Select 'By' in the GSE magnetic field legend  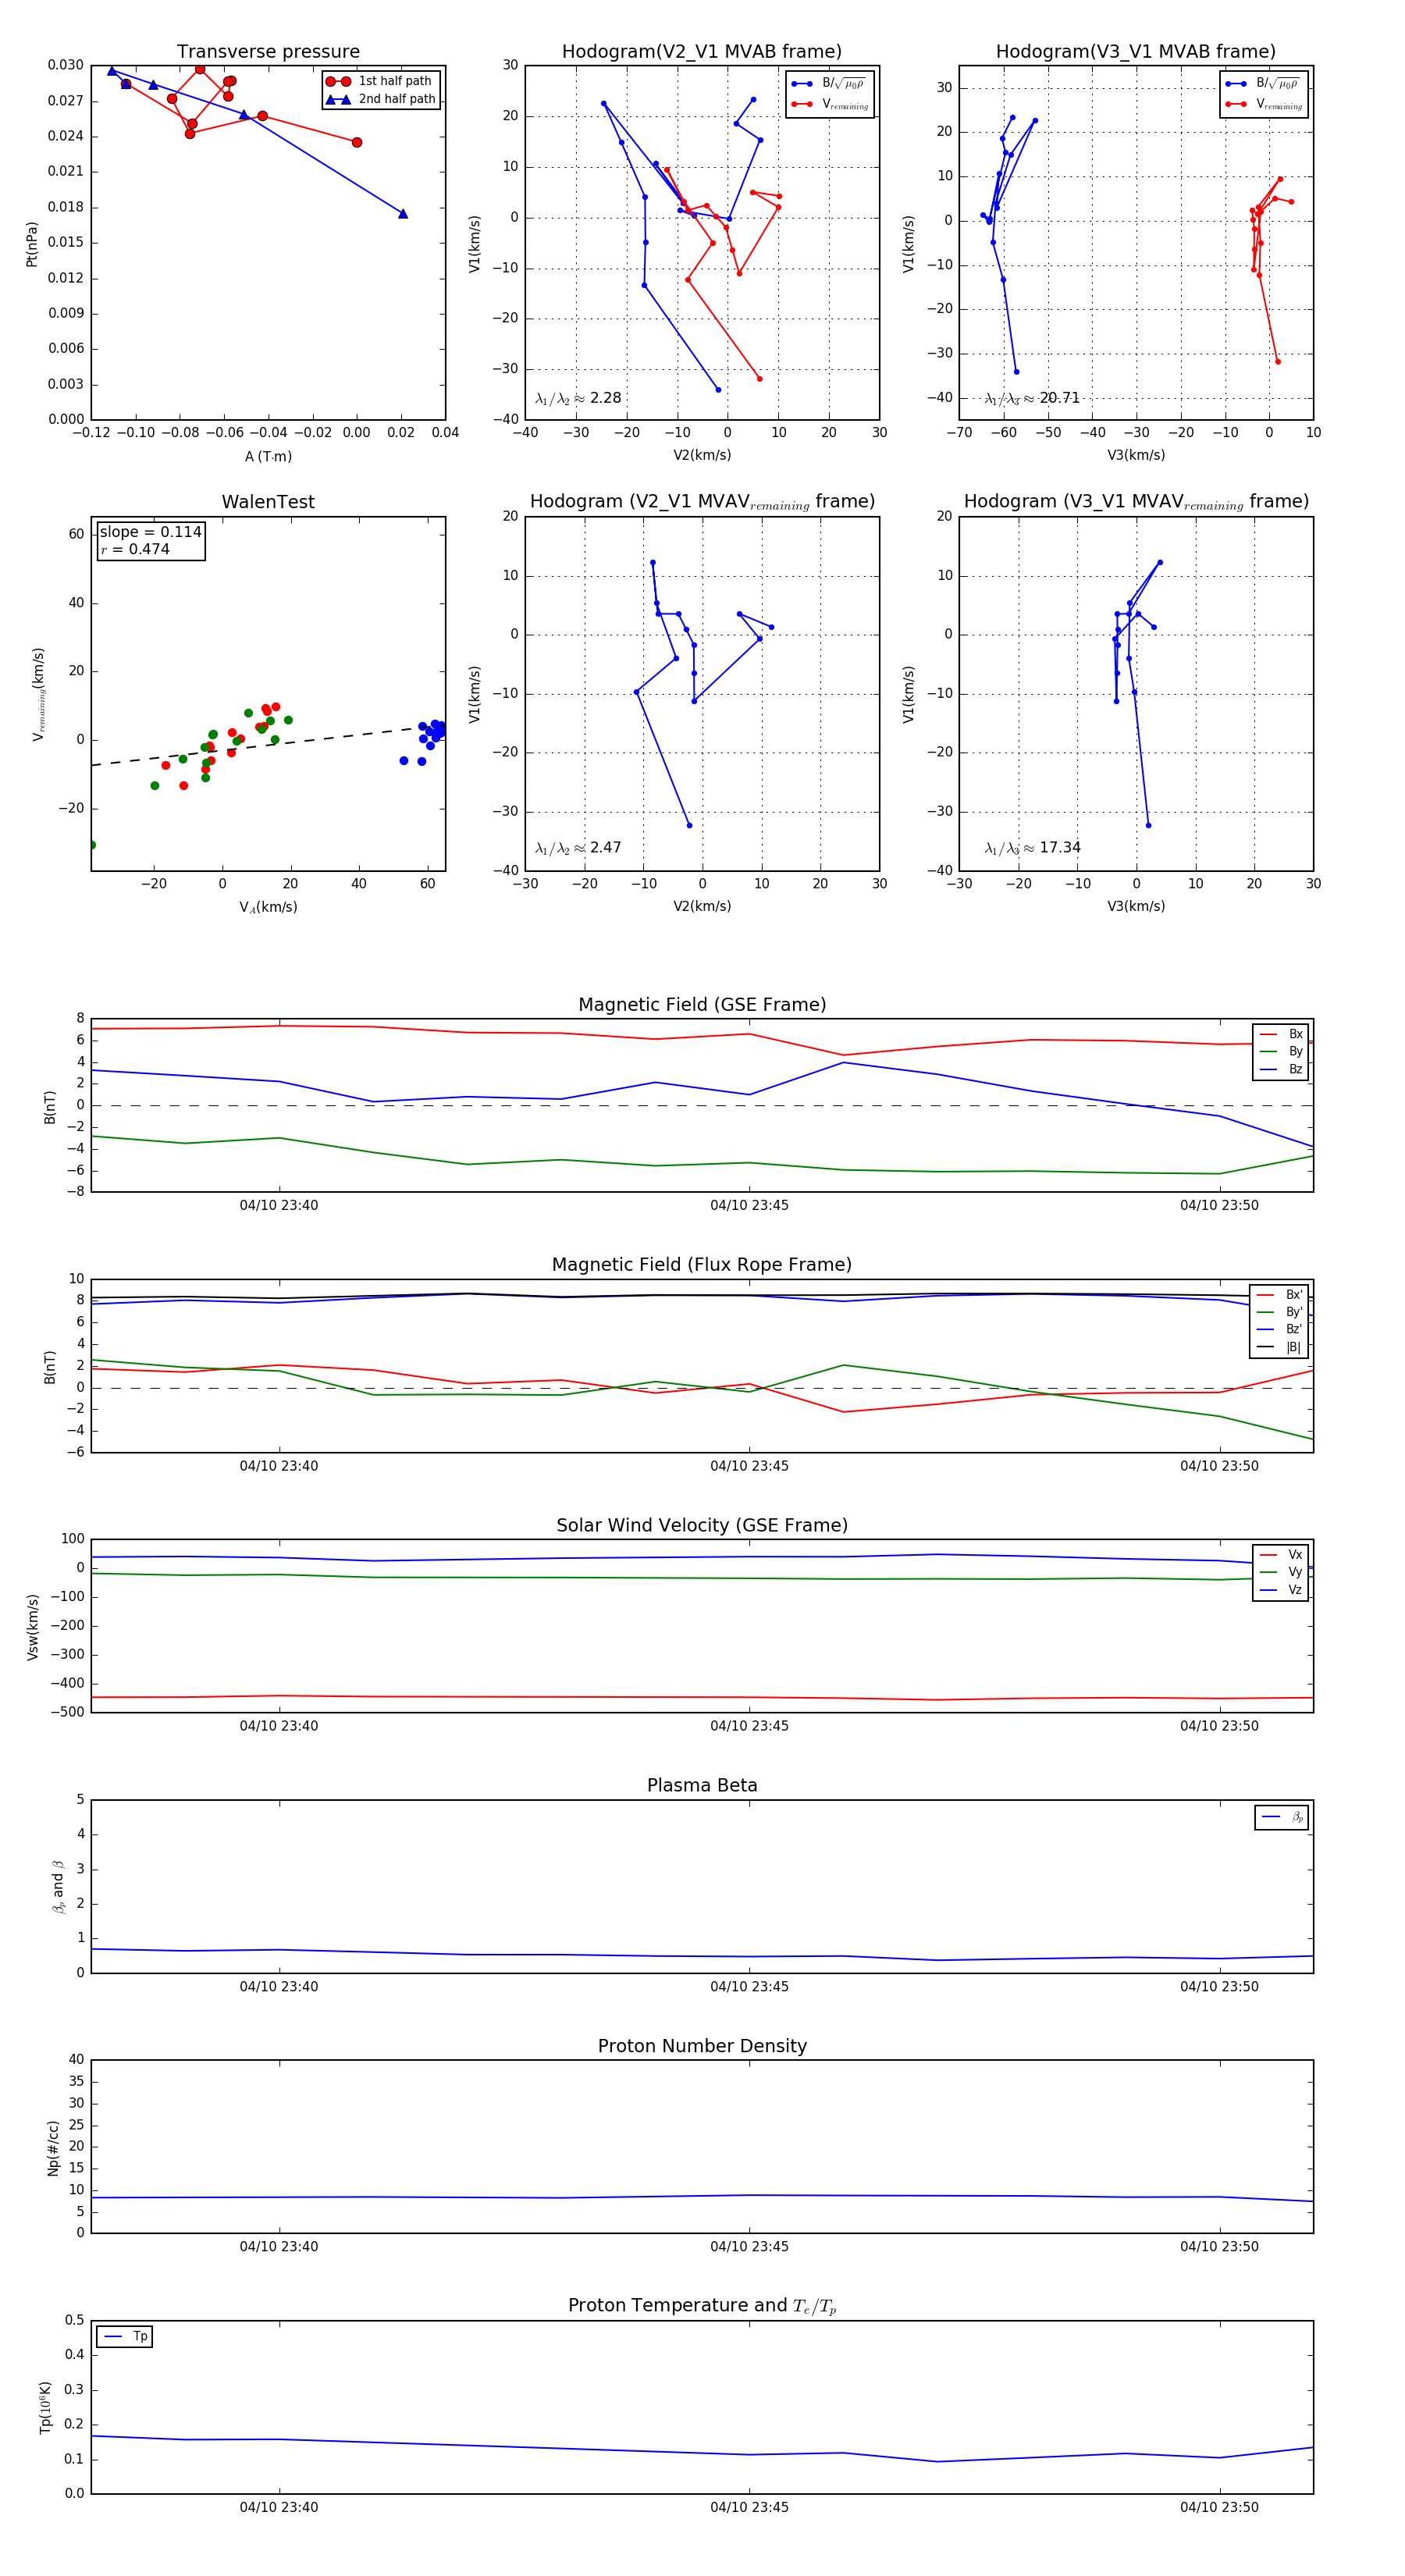[x=1281, y=1051]
